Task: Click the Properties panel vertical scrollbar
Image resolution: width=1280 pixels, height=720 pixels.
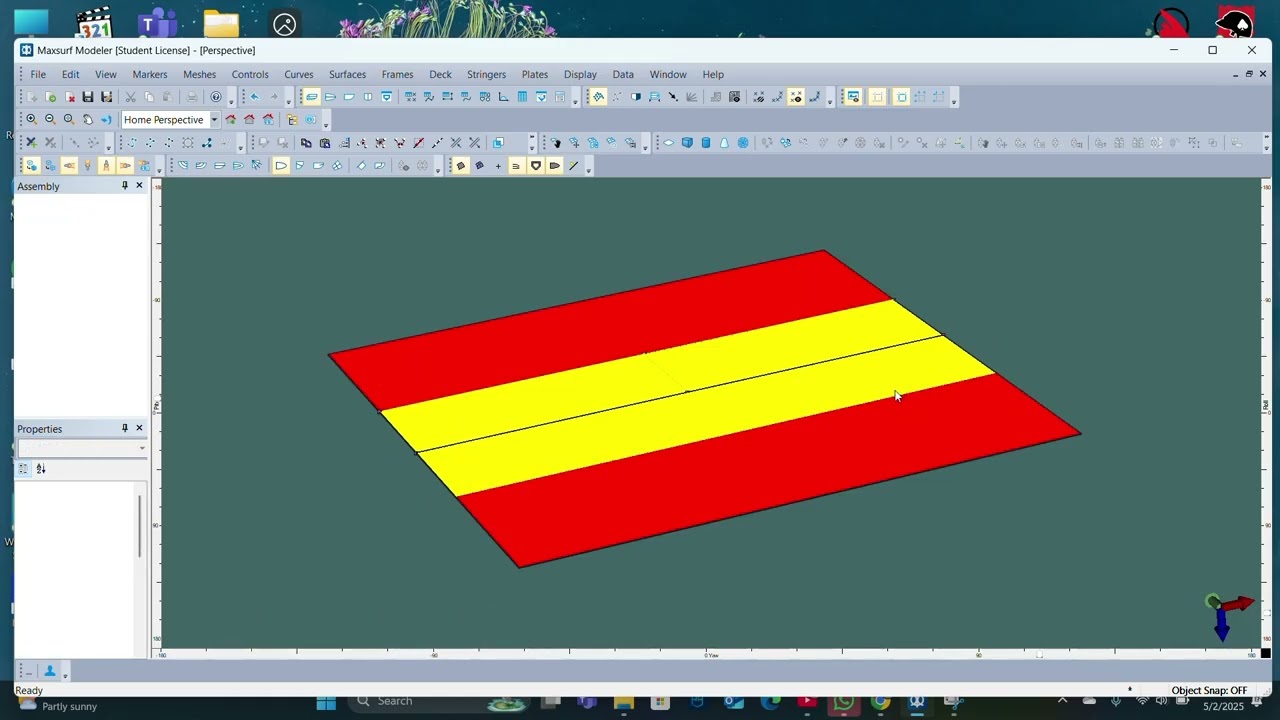Action: (140, 525)
